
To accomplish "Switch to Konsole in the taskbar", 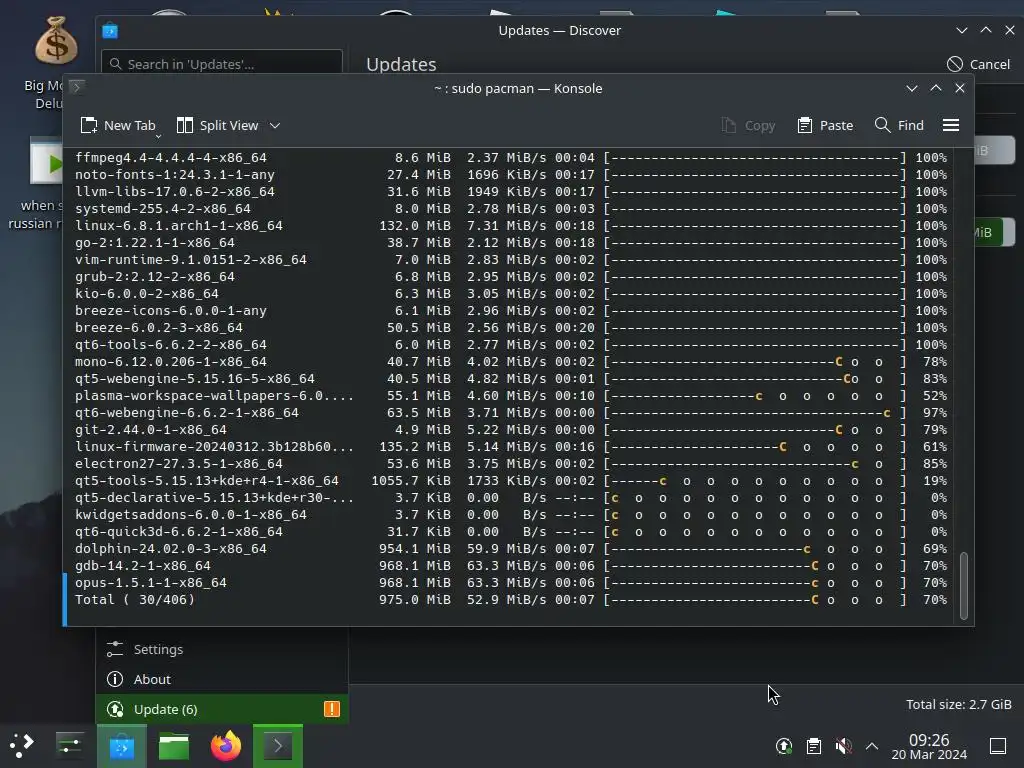I will pos(278,745).
